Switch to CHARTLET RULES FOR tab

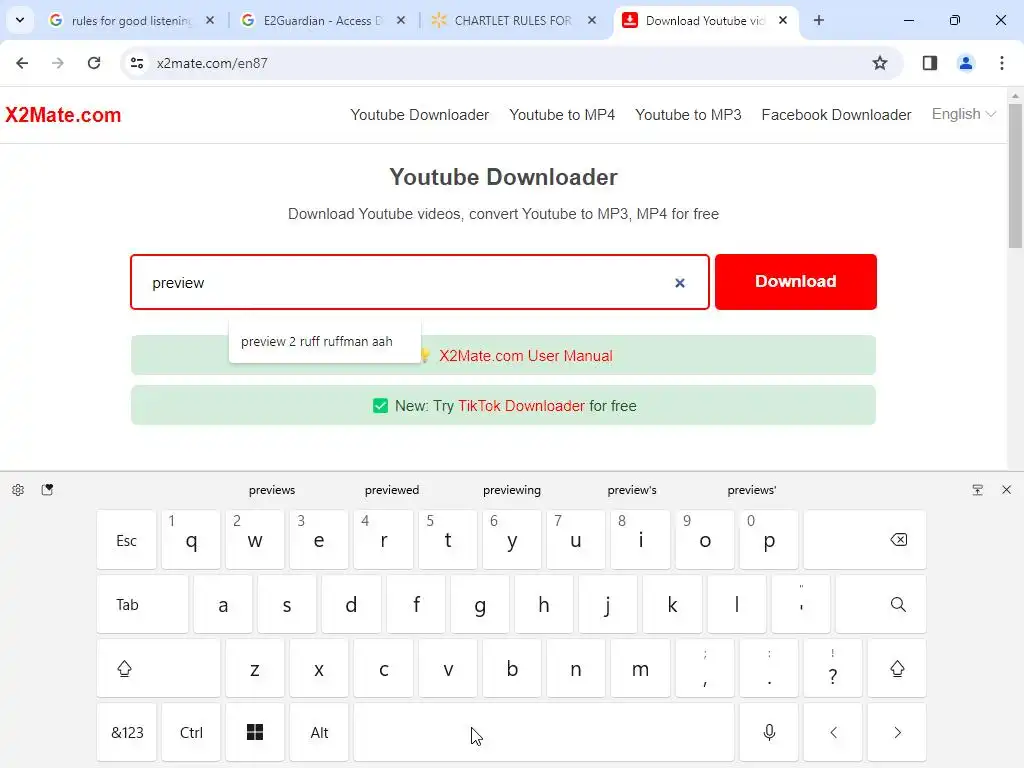tap(513, 20)
